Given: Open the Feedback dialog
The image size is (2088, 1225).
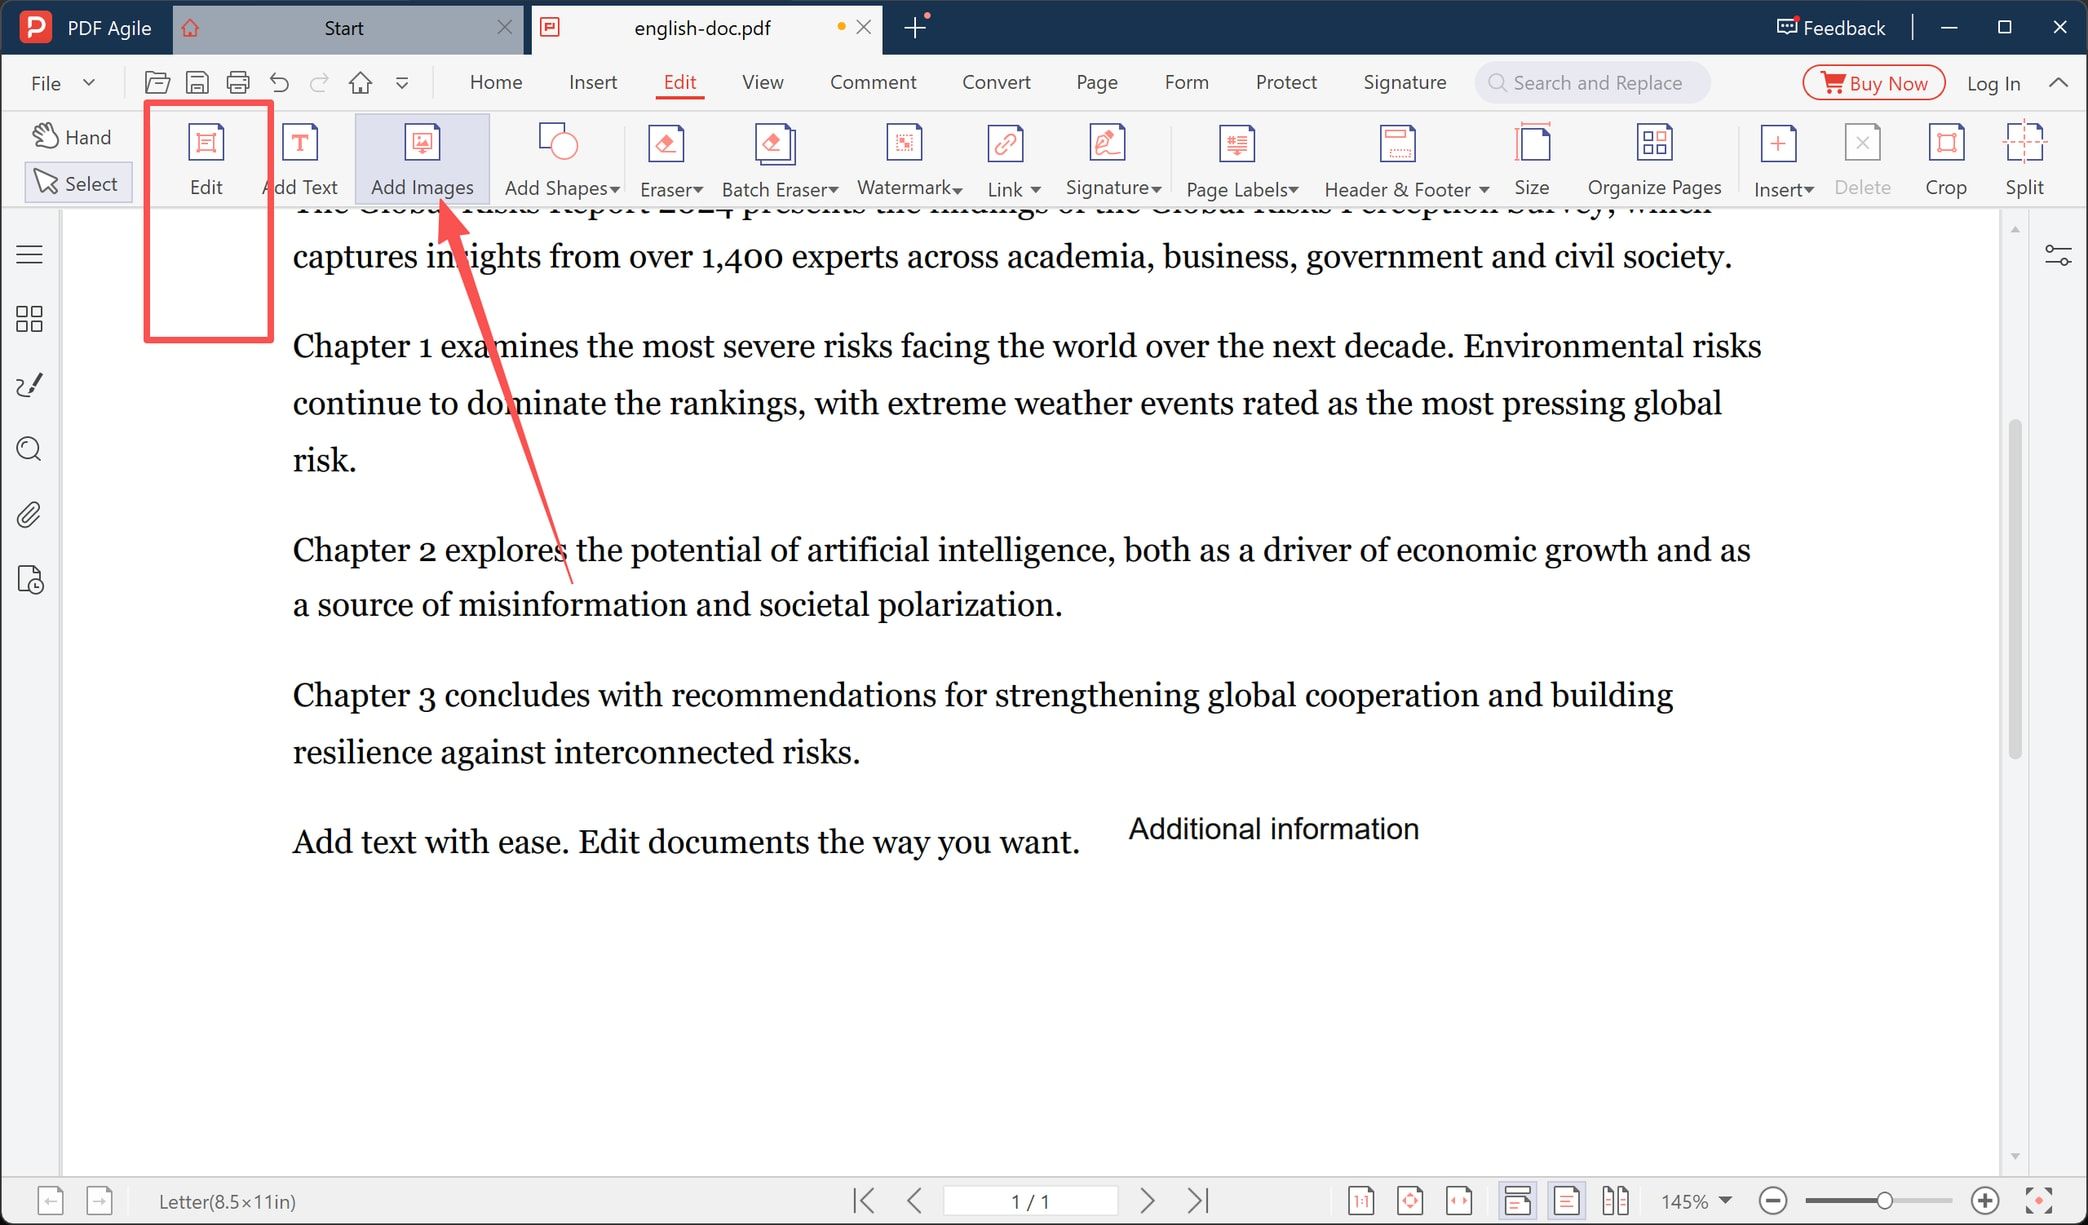Looking at the screenshot, I should tap(1831, 28).
